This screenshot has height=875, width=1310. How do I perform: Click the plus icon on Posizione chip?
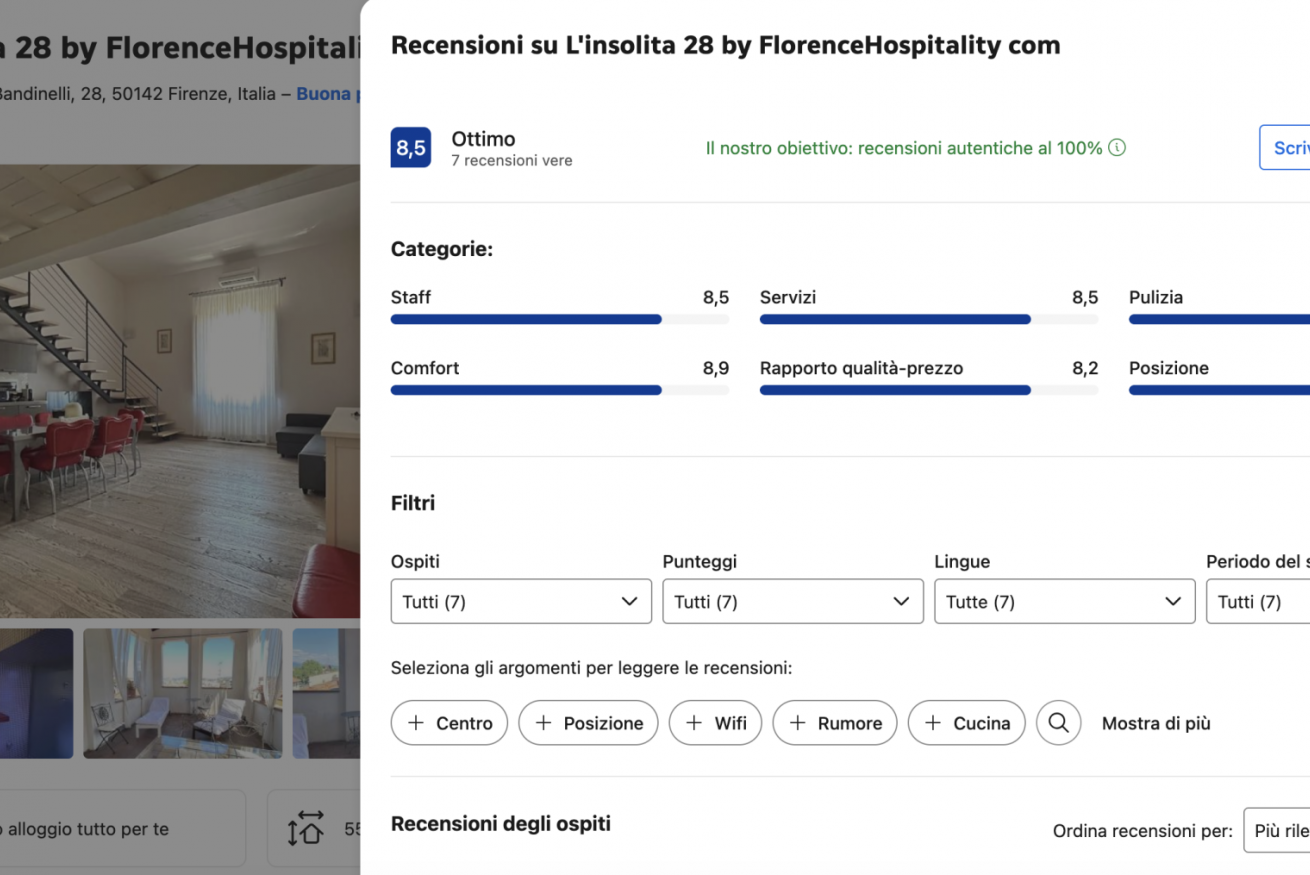click(544, 723)
